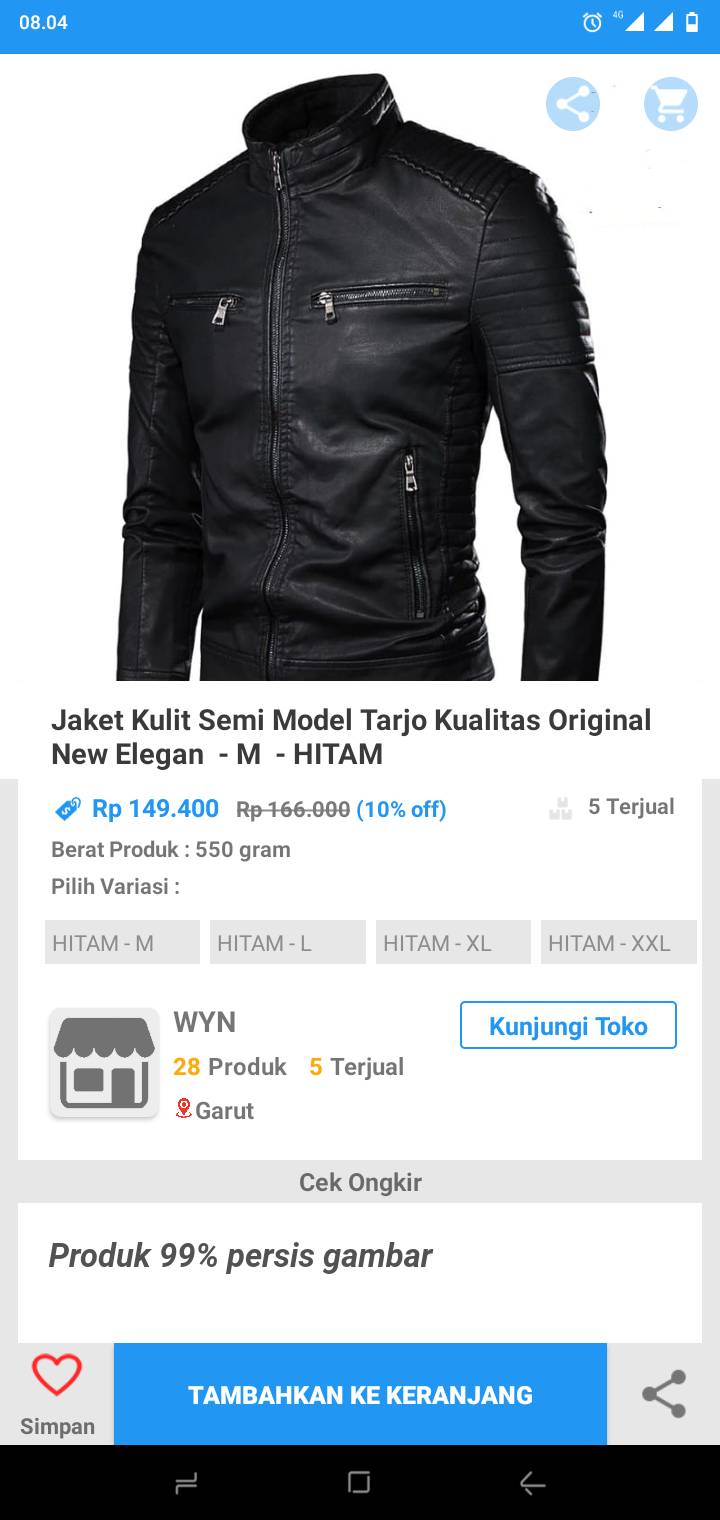The image size is (720, 1520).
Task: Tap the Garut location pin icon
Action: coord(183,1108)
